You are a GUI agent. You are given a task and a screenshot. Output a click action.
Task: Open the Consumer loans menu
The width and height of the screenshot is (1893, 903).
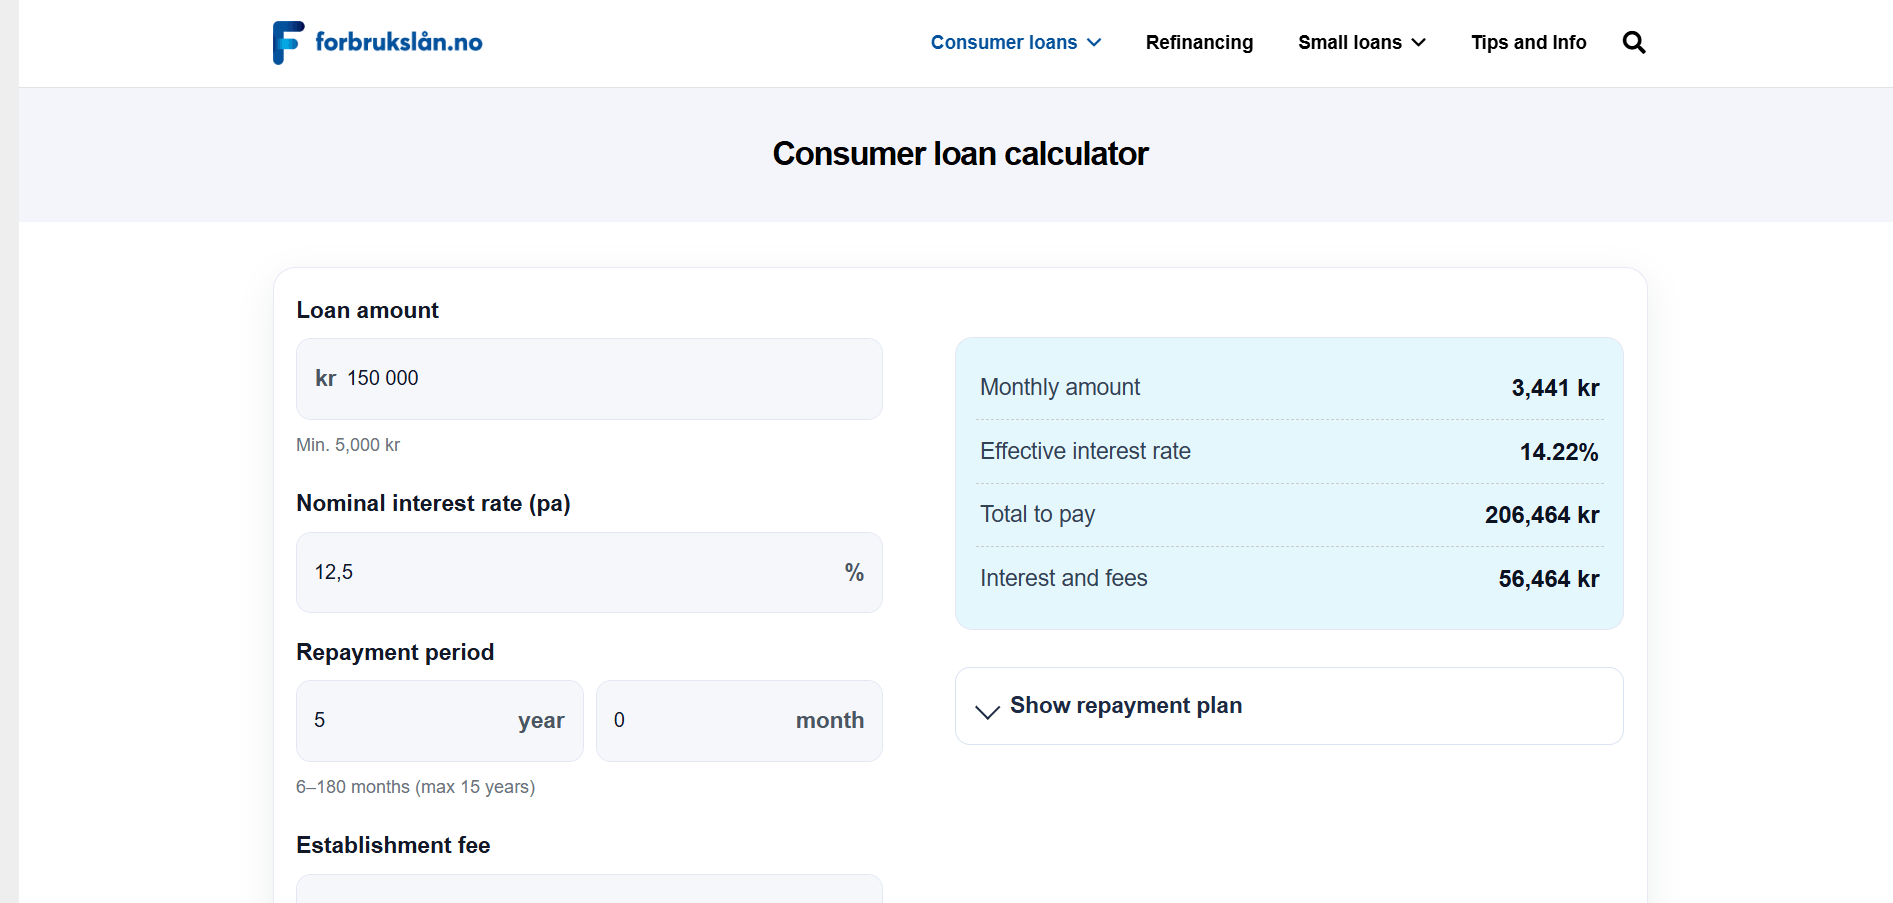pyautogui.click(x=1003, y=42)
